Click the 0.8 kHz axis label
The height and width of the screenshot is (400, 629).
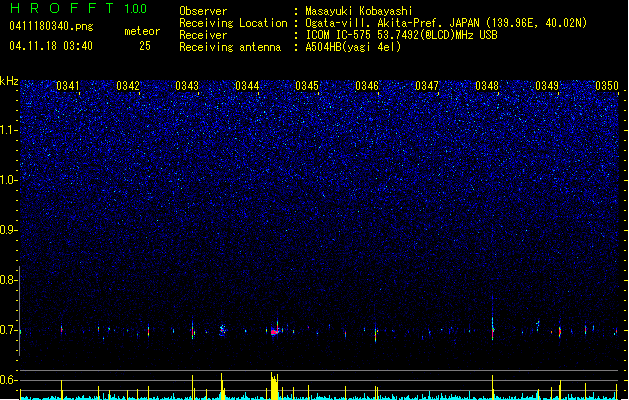click(x=8, y=280)
